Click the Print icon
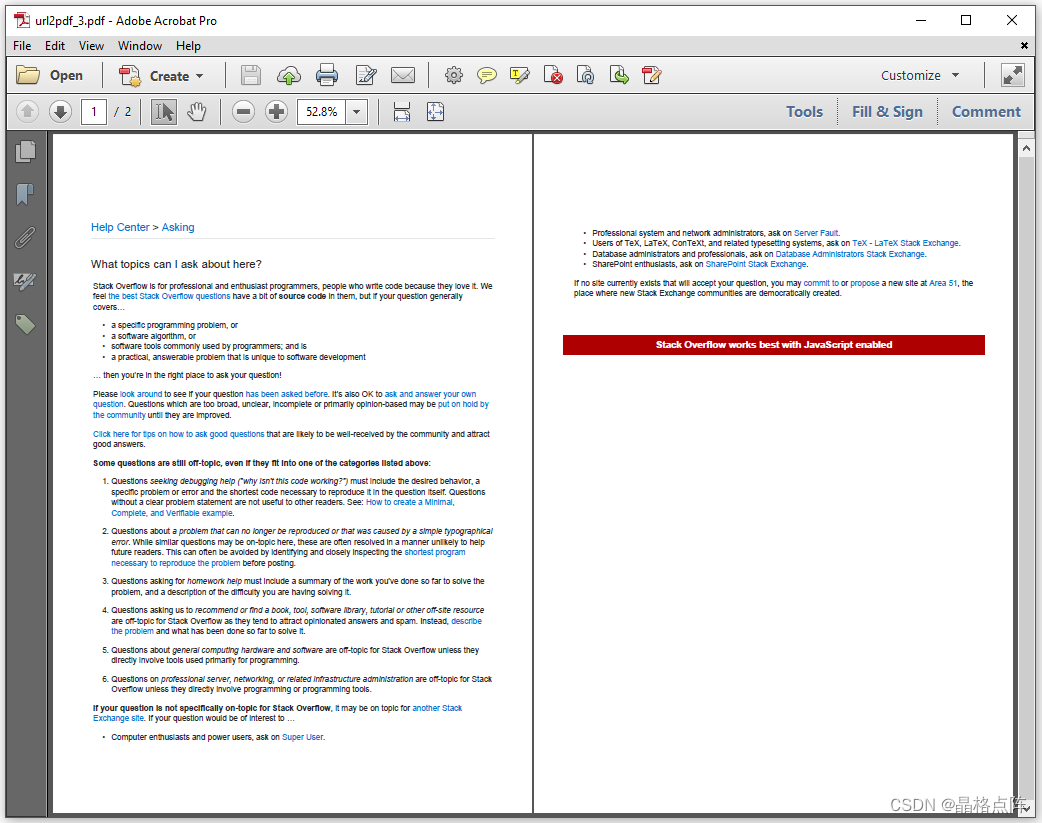Image resolution: width=1042 pixels, height=823 pixels. point(326,75)
